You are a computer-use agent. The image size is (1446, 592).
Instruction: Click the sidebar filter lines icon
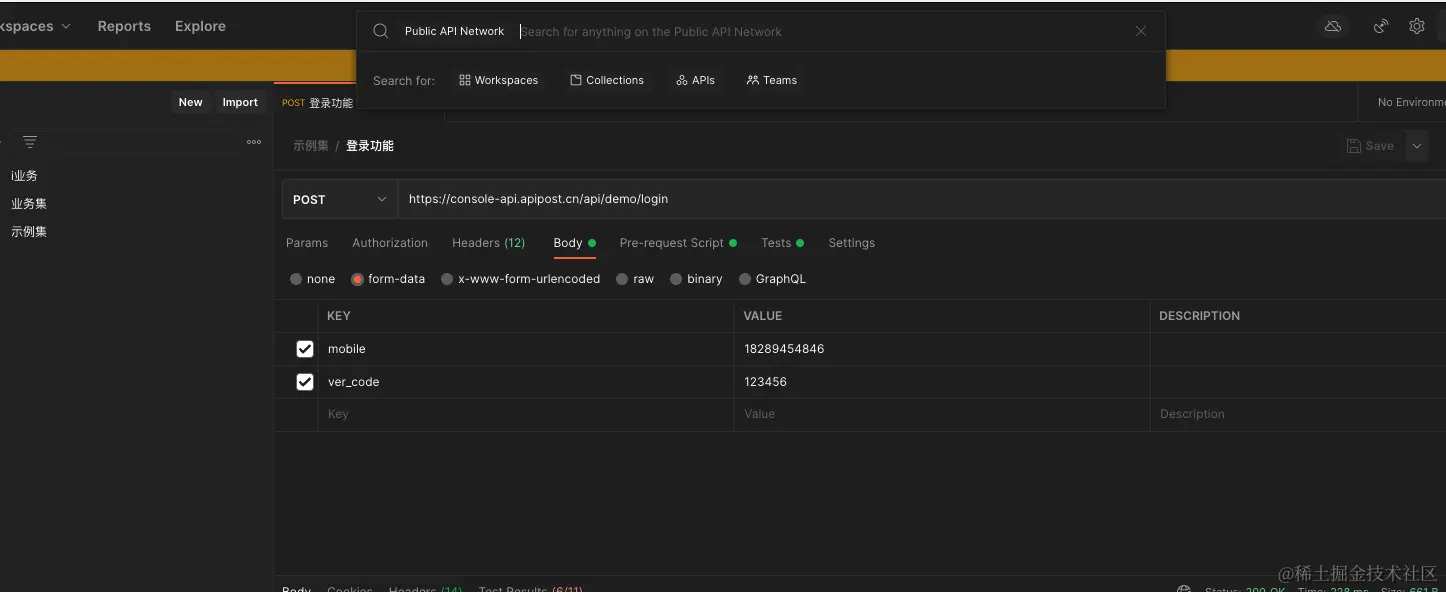coord(30,142)
